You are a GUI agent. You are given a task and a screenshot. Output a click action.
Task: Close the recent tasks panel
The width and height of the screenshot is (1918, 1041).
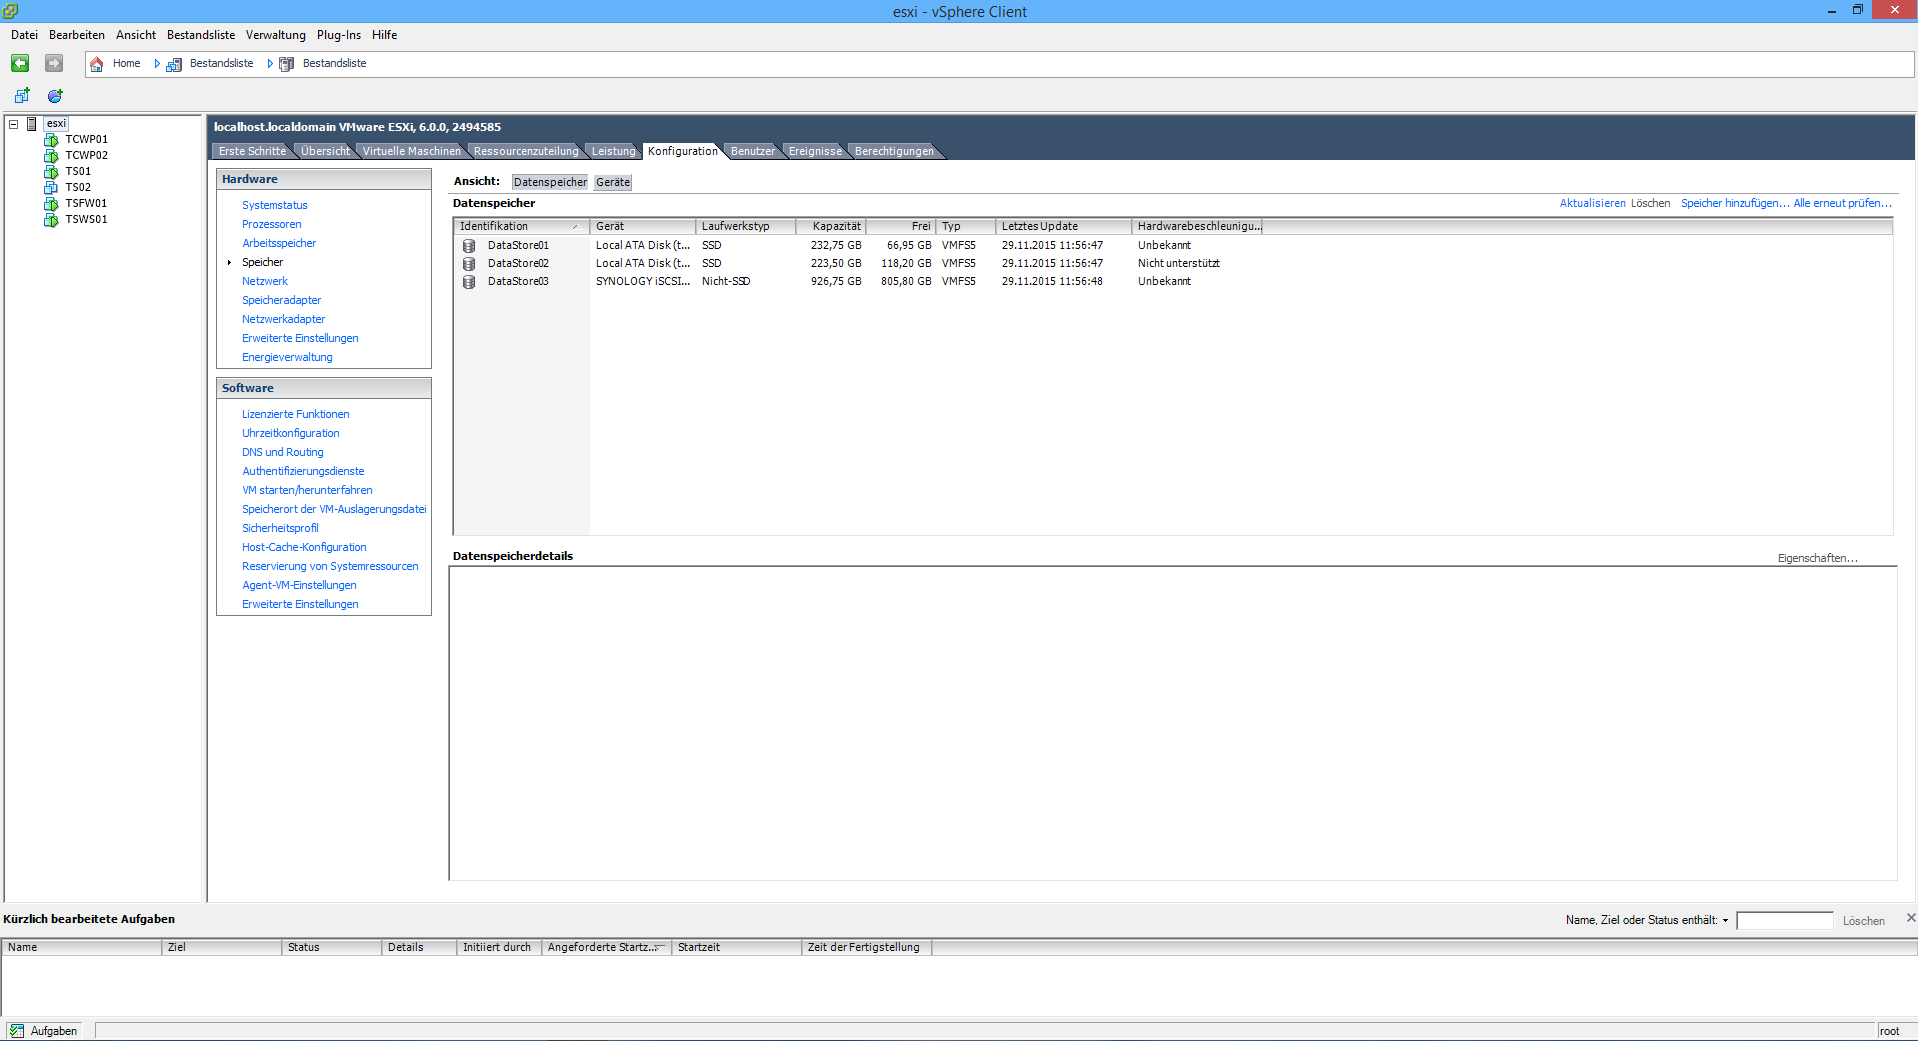click(x=1910, y=917)
